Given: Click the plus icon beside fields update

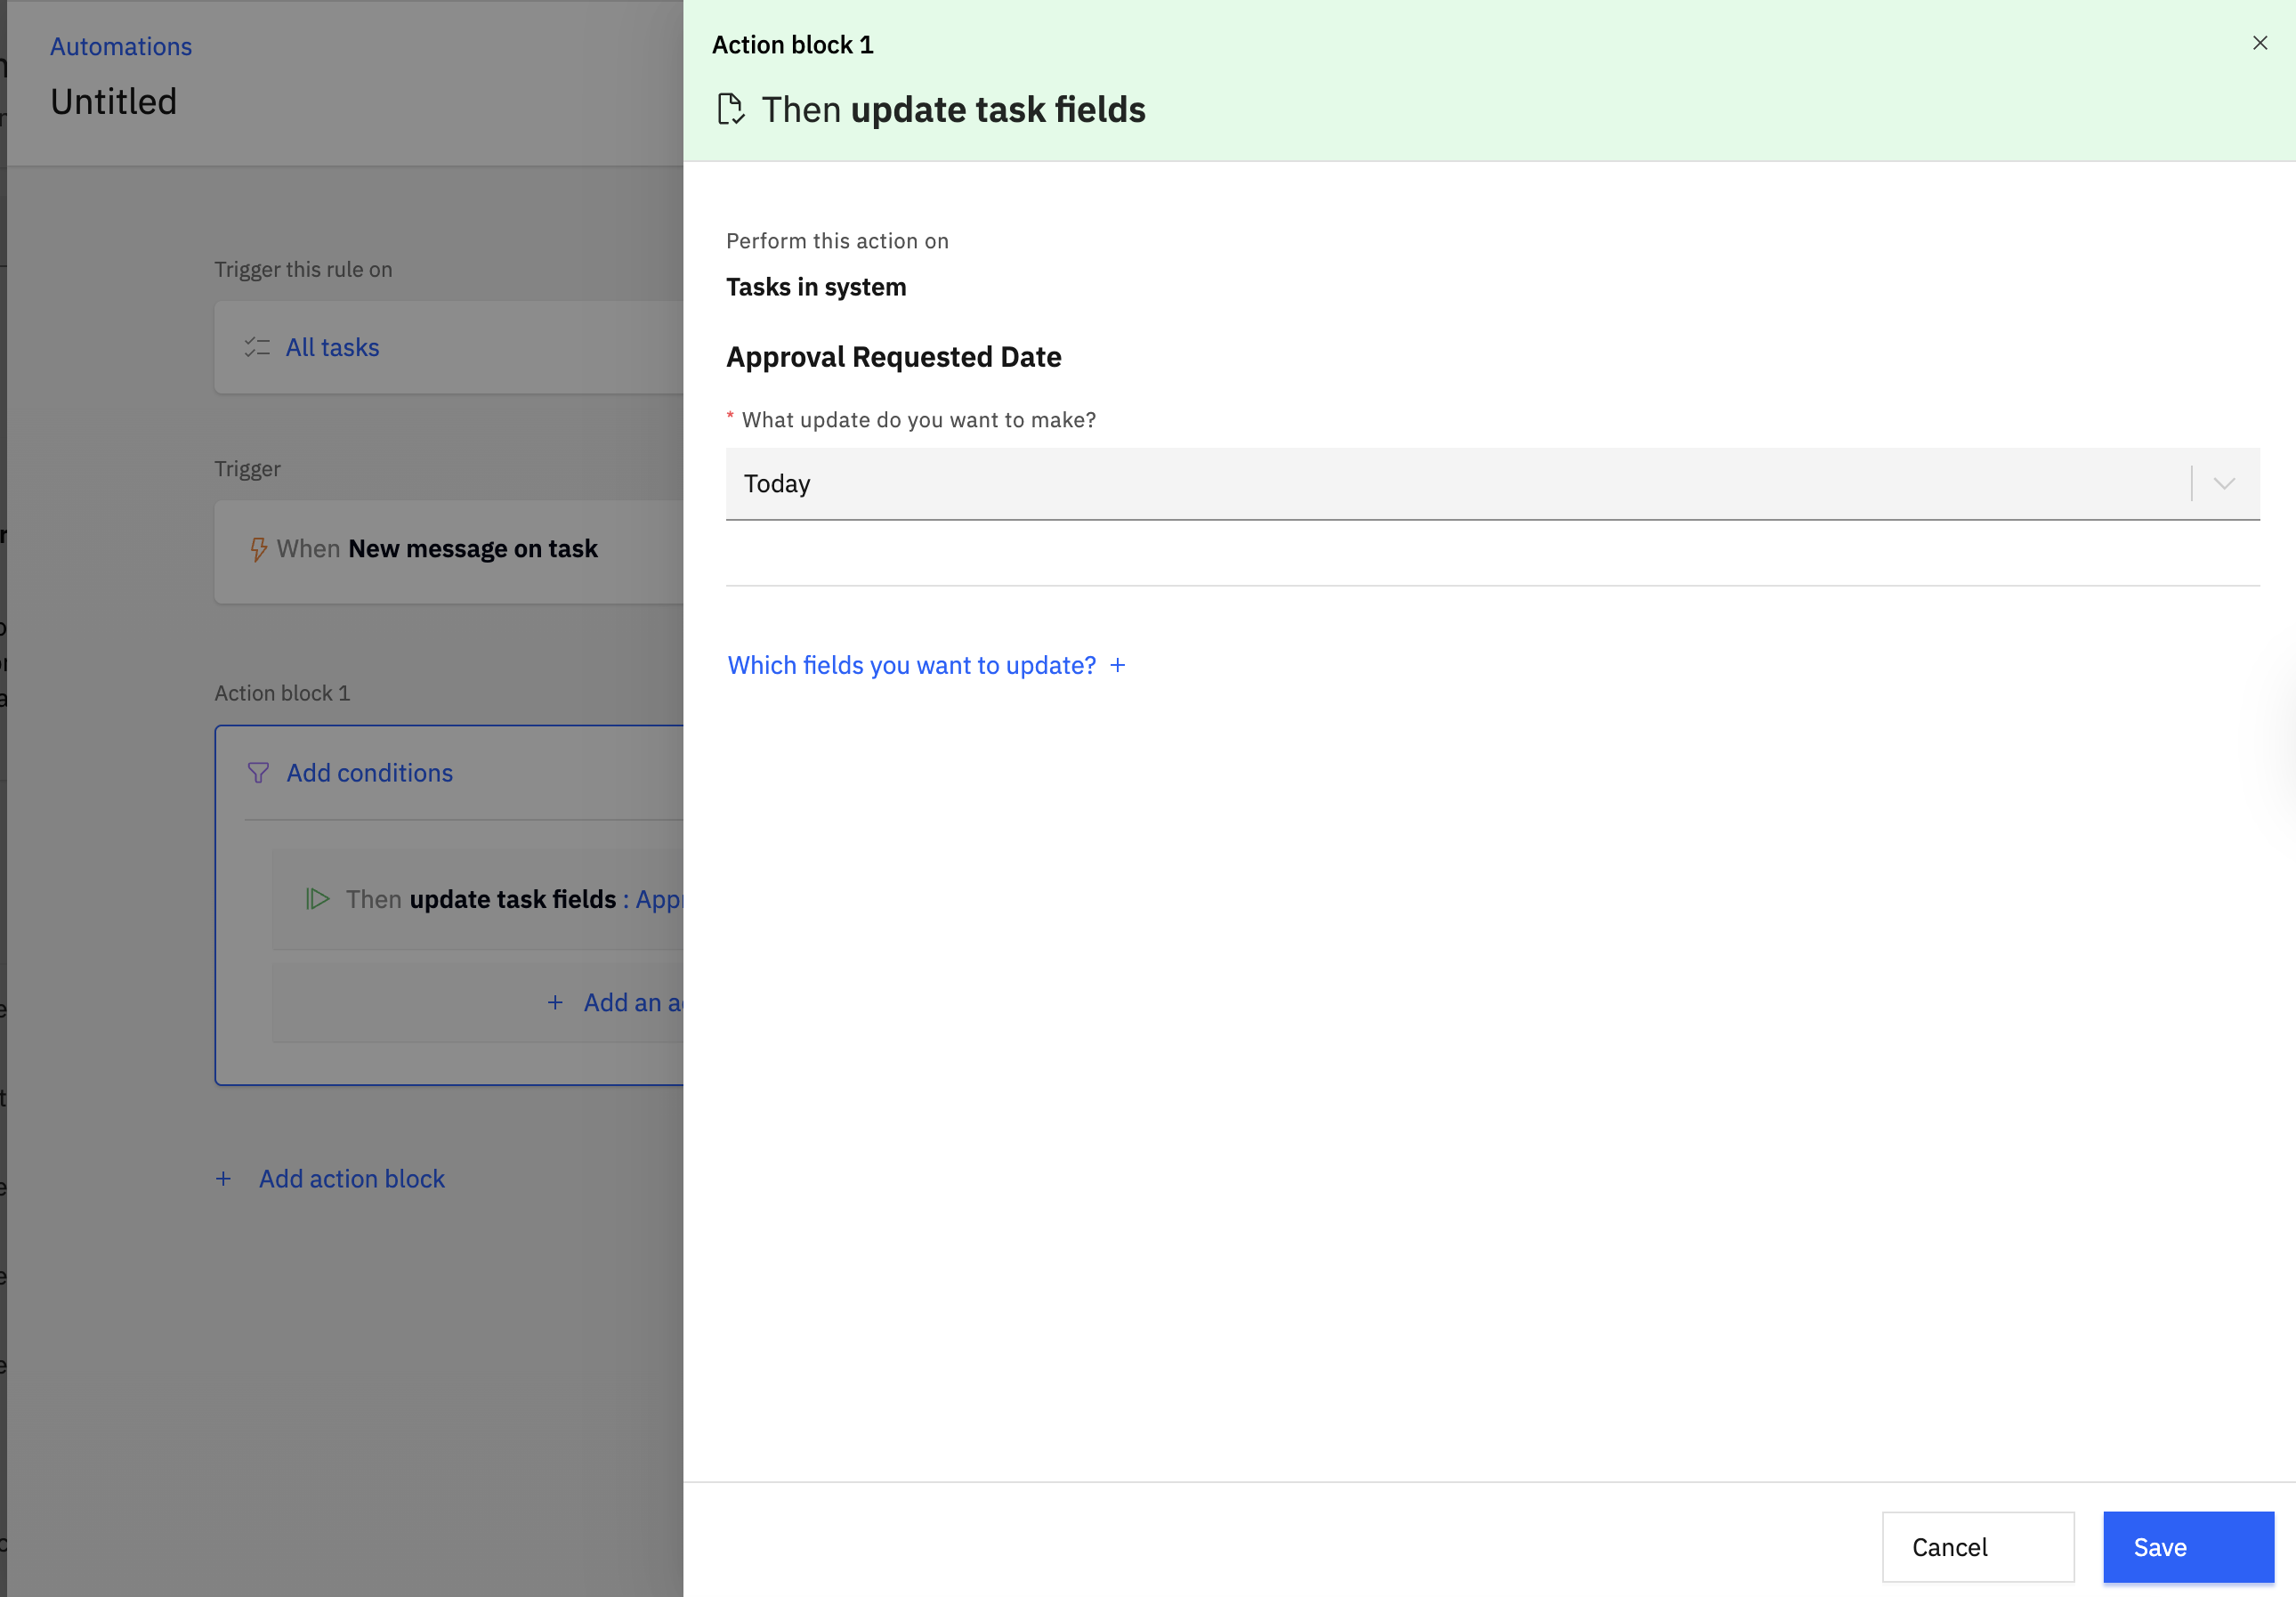Looking at the screenshot, I should 1118,665.
